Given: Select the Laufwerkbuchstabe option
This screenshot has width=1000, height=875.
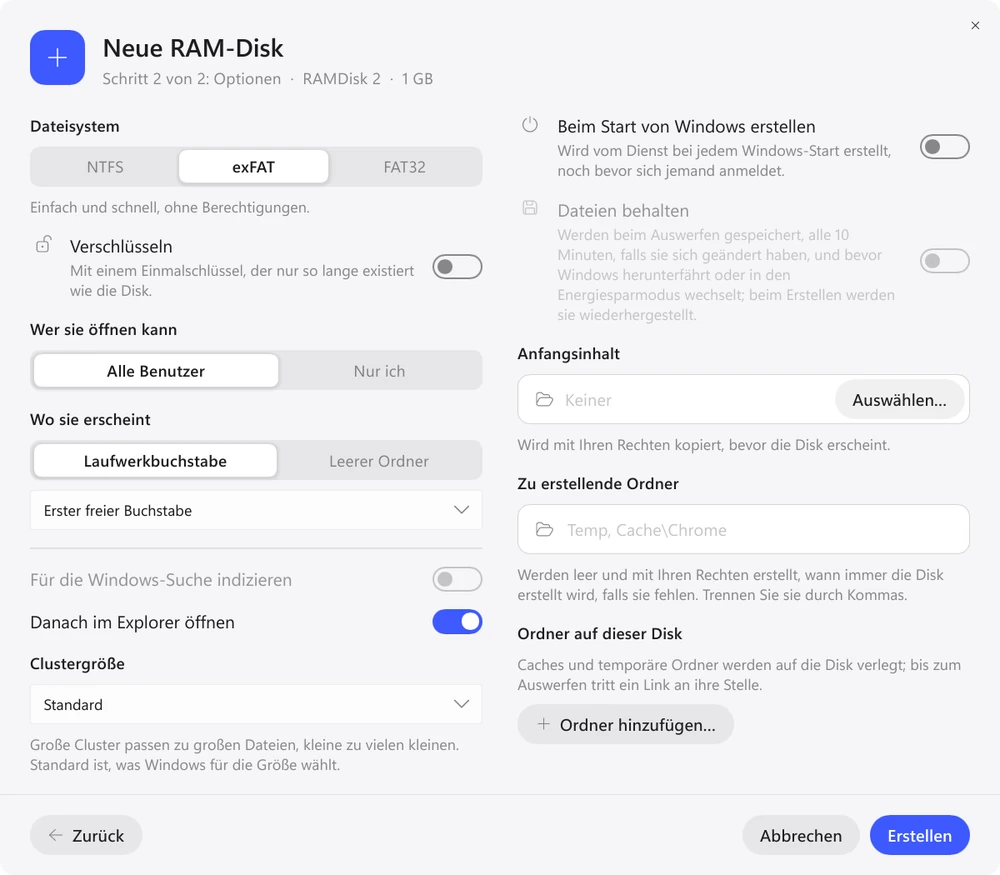Looking at the screenshot, I should tap(155, 460).
